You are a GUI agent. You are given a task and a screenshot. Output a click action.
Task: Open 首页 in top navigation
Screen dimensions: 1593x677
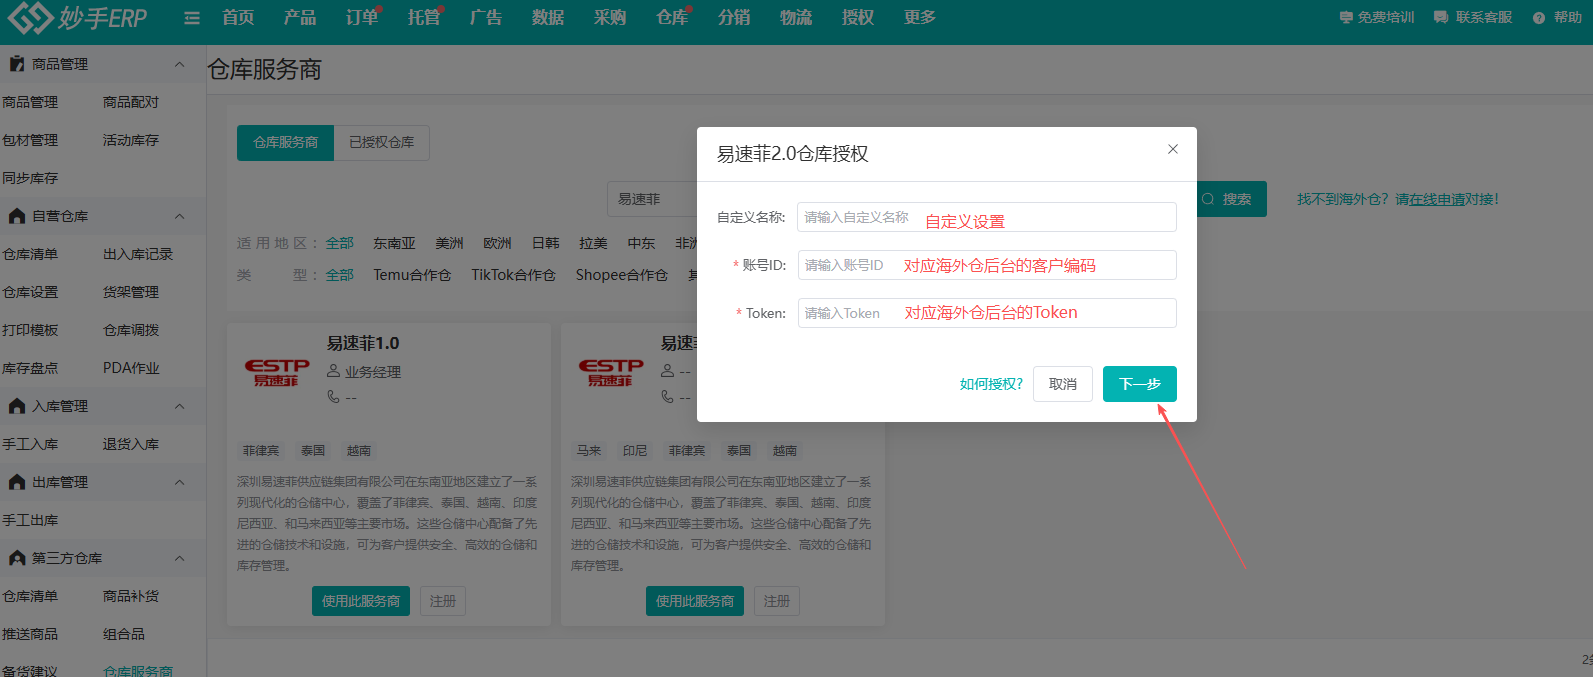pyautogui.click(x=238, y=18)
